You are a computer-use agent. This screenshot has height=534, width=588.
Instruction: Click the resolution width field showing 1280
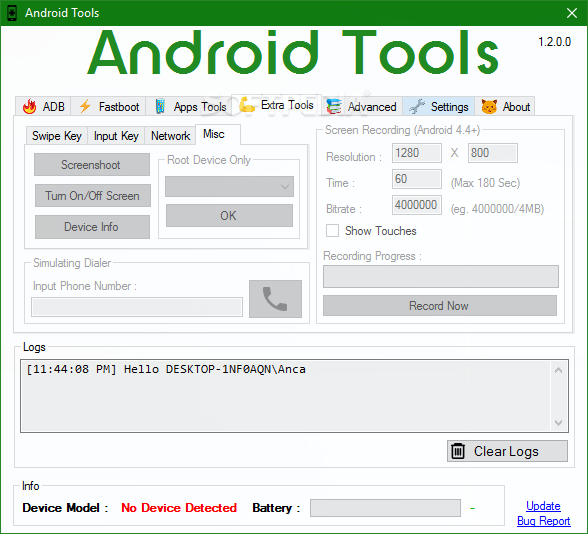[x=417, y=153]
